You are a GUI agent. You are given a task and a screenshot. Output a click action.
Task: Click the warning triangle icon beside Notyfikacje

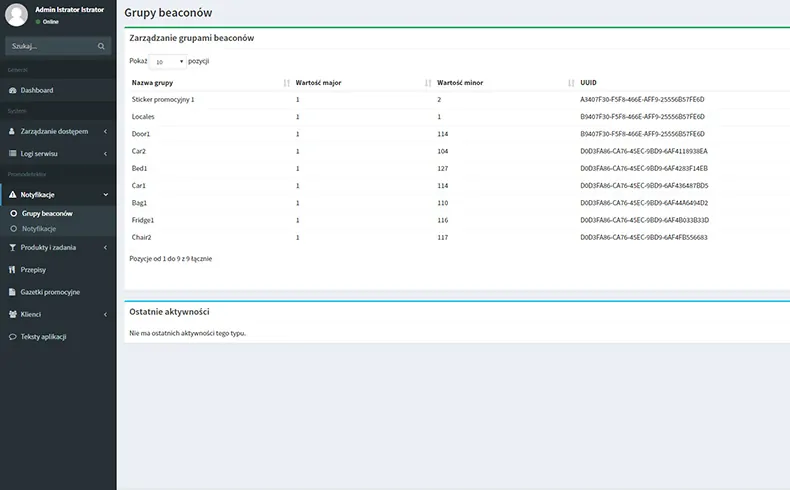[x=12, y=194]
